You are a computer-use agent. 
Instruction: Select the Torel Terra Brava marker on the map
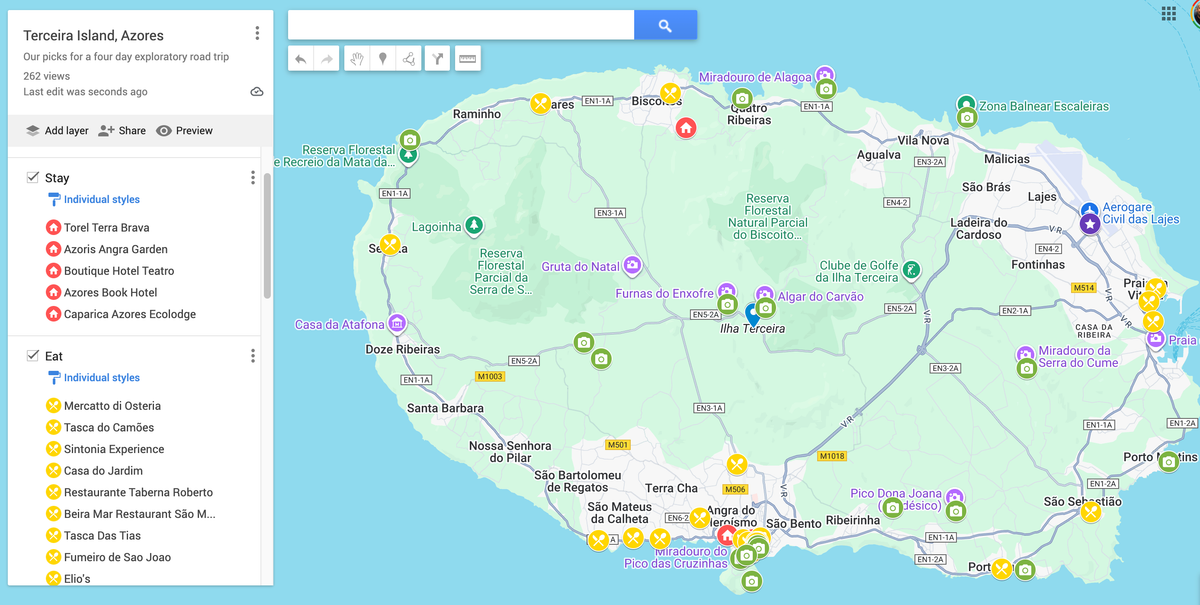click(x=685, y=128)
